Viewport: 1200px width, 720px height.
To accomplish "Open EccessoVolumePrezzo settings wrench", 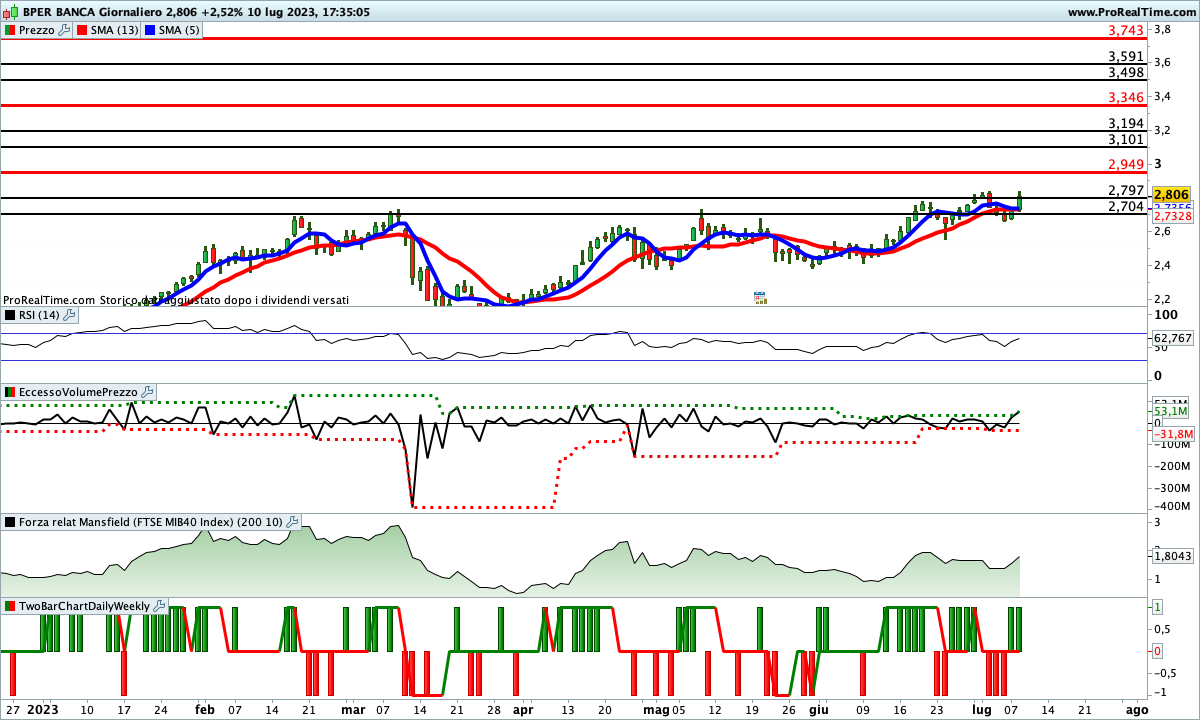I will click(x=147, y=392).
